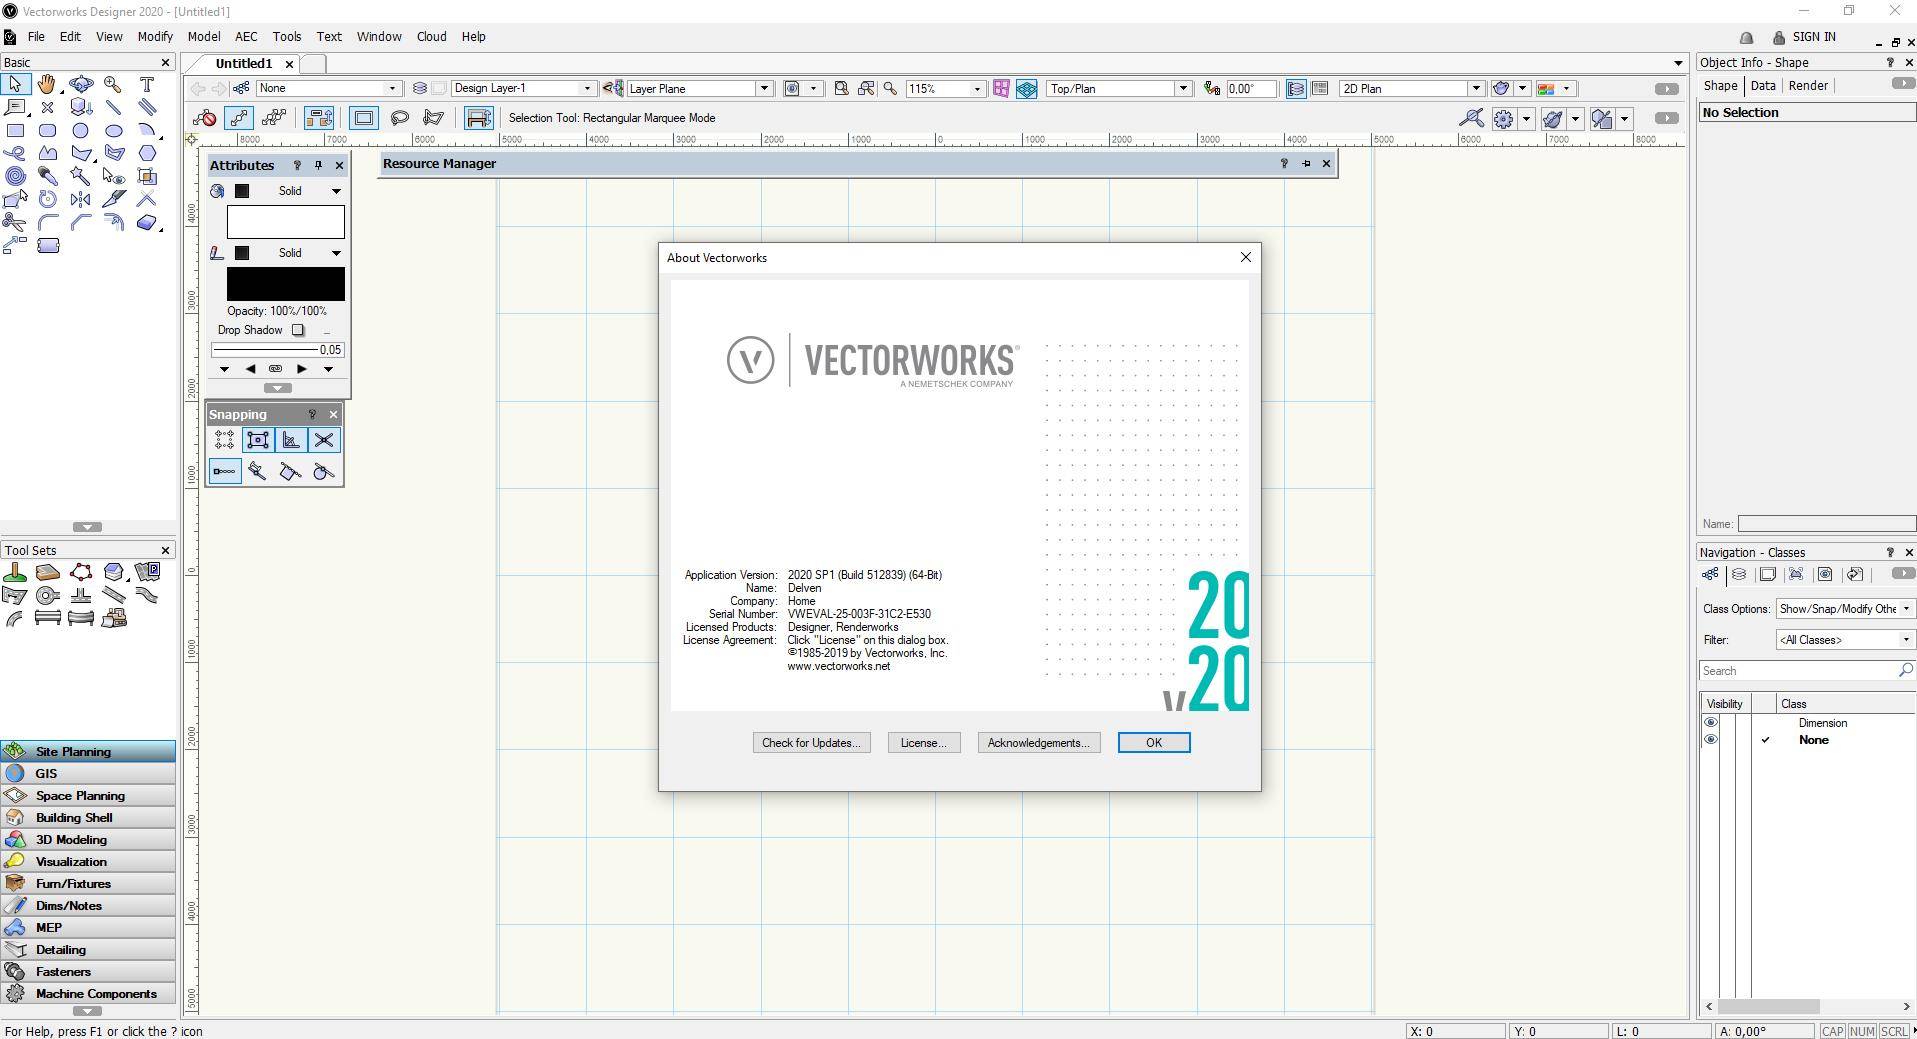Select the Rounded Rectangle tool

pyautogui.click(x=47, y=130)
